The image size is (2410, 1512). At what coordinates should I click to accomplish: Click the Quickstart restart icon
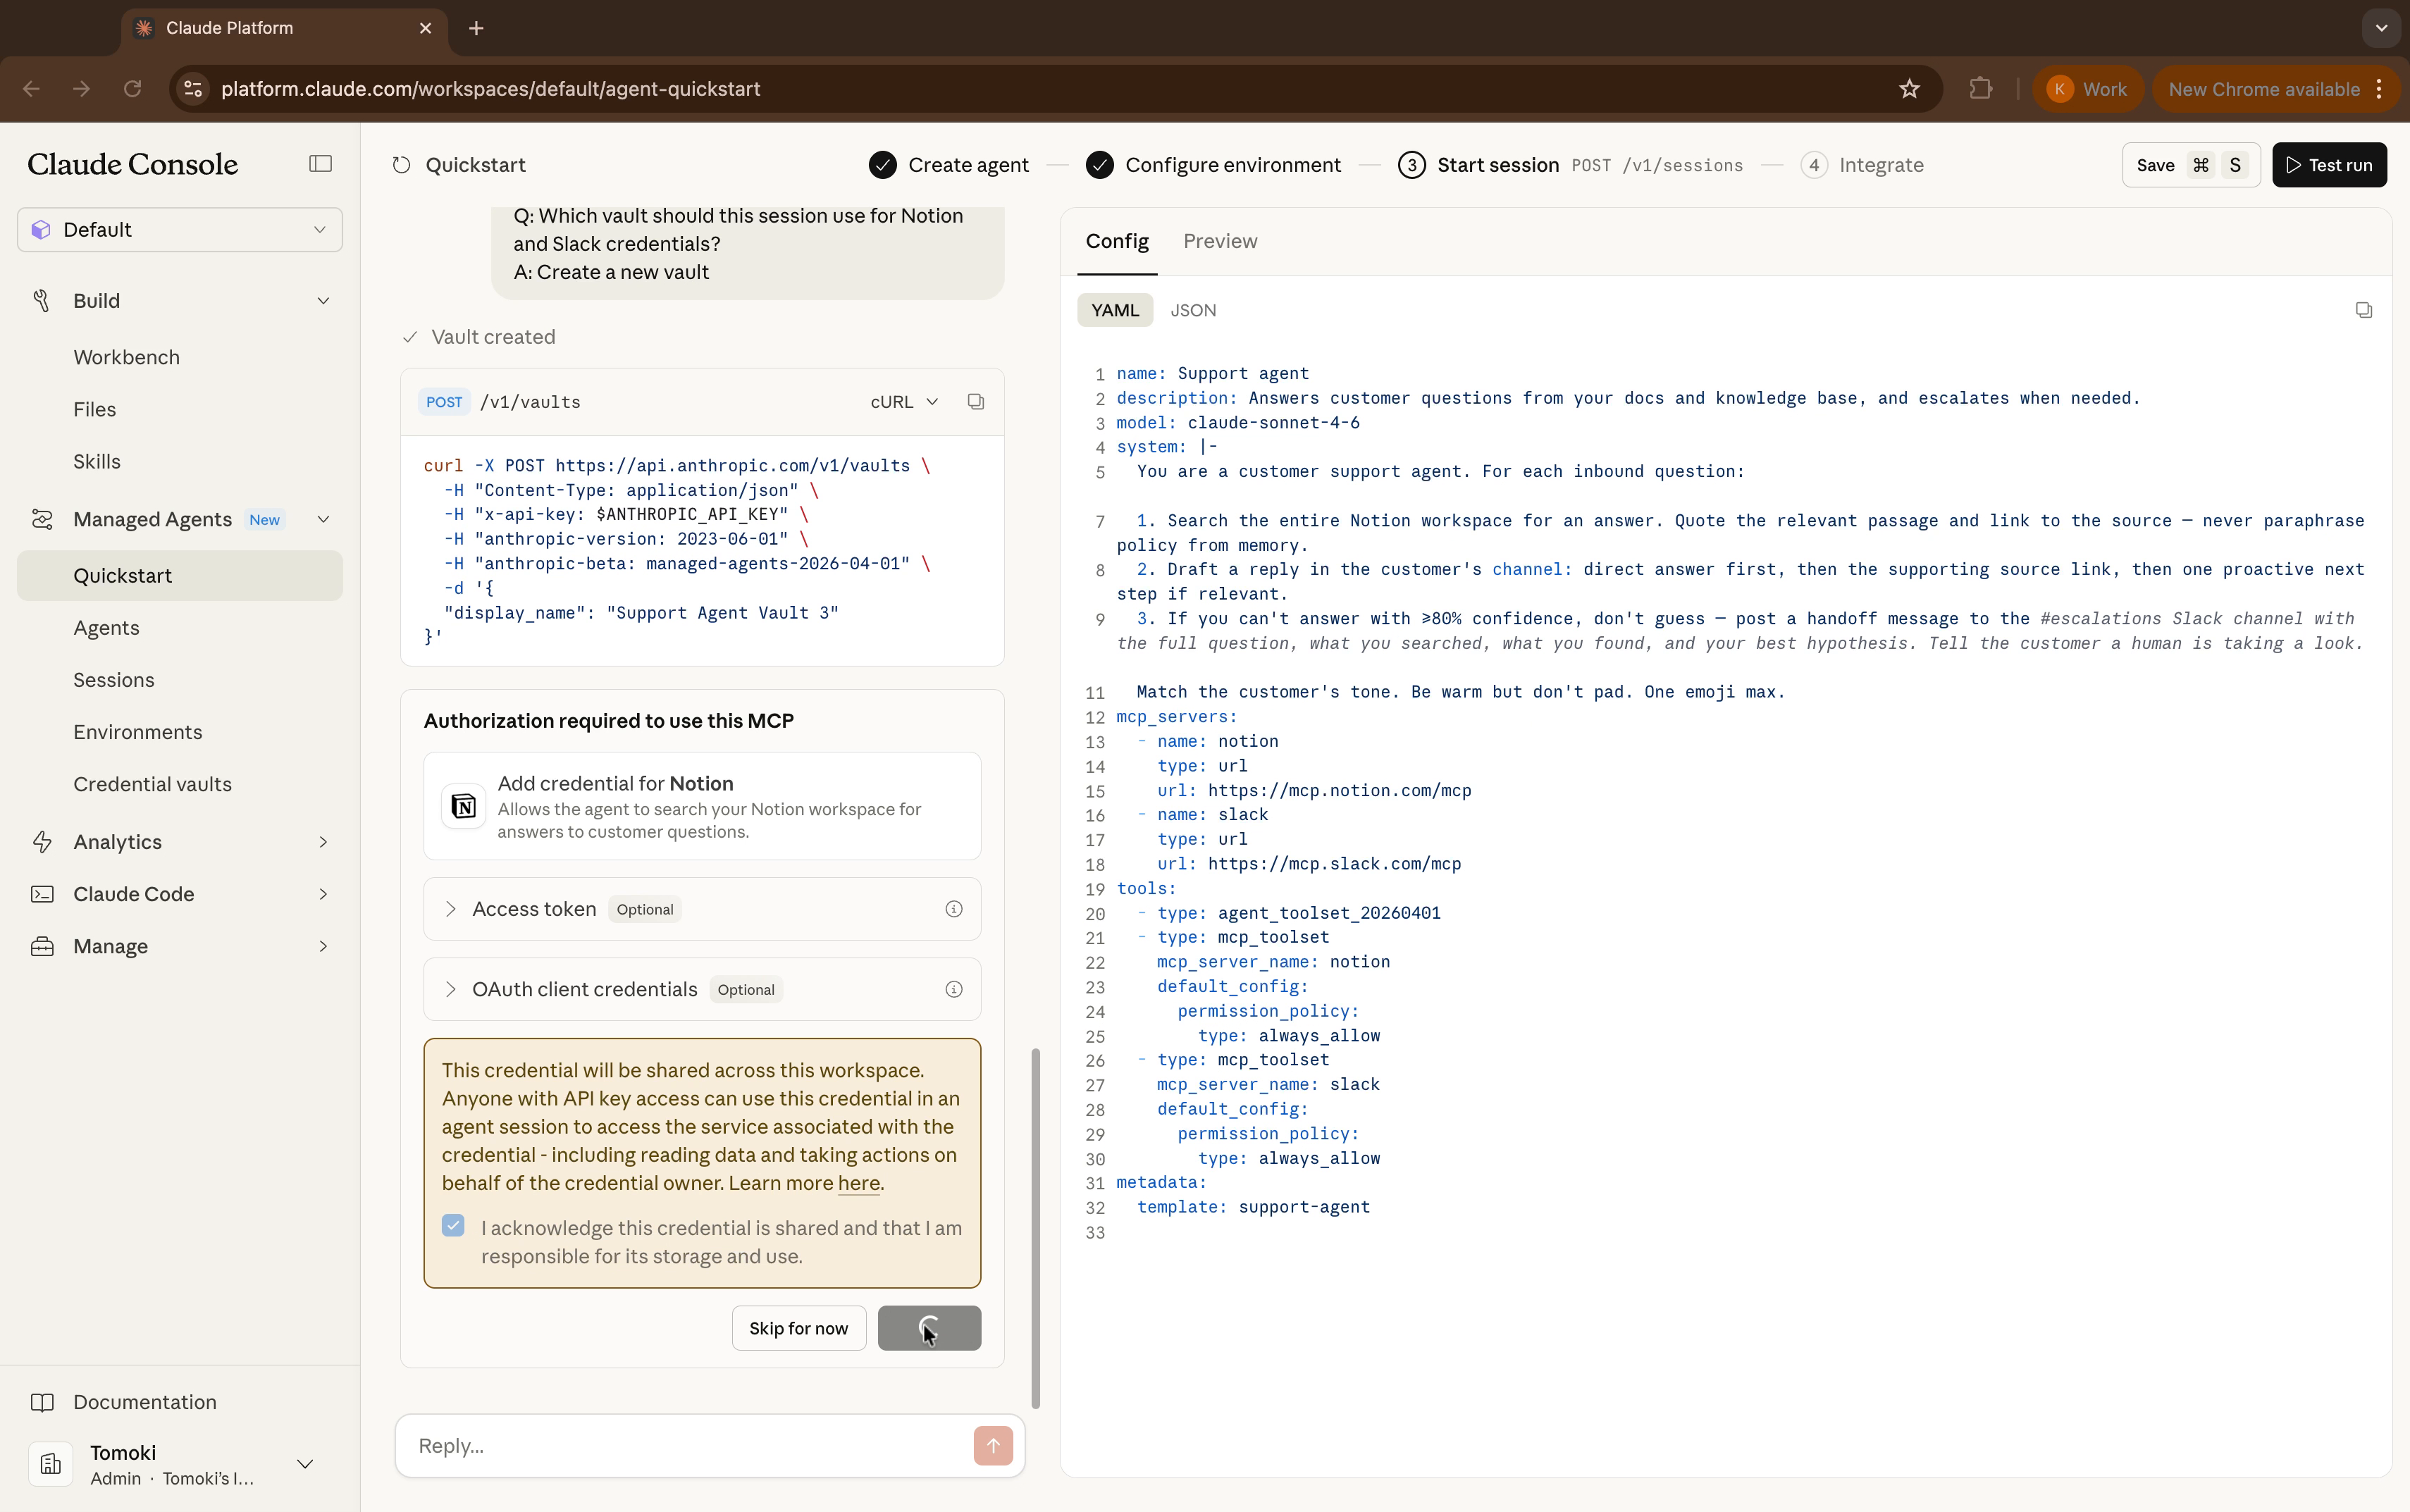pyautogui.click(x=402, y=165)
